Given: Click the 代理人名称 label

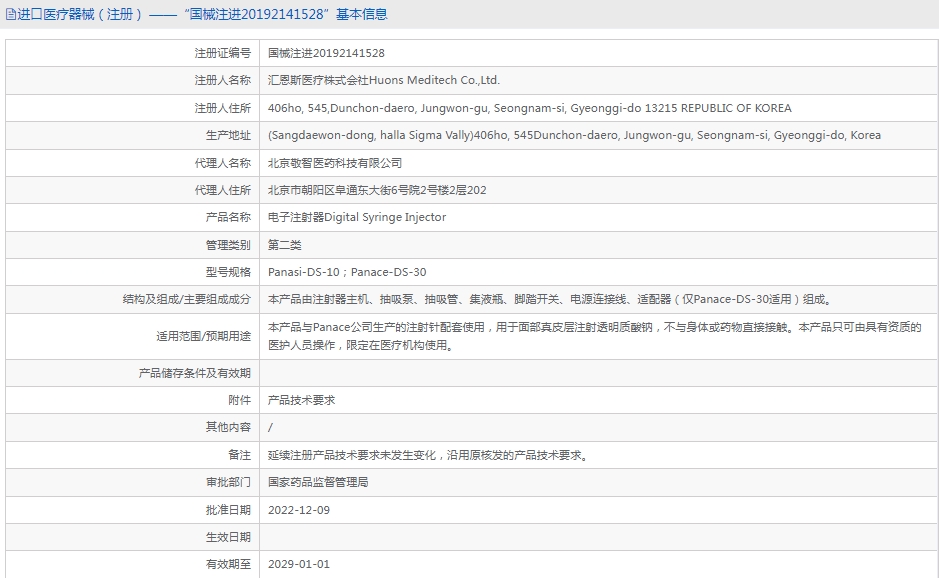Looking at the screenshot, I should [x=223, y=163].
